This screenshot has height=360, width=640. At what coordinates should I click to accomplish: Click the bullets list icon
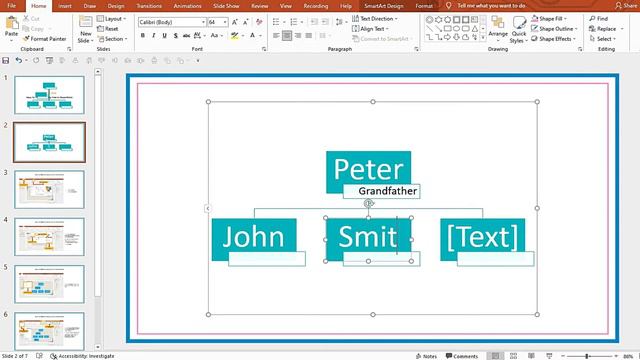click(276, 22)
